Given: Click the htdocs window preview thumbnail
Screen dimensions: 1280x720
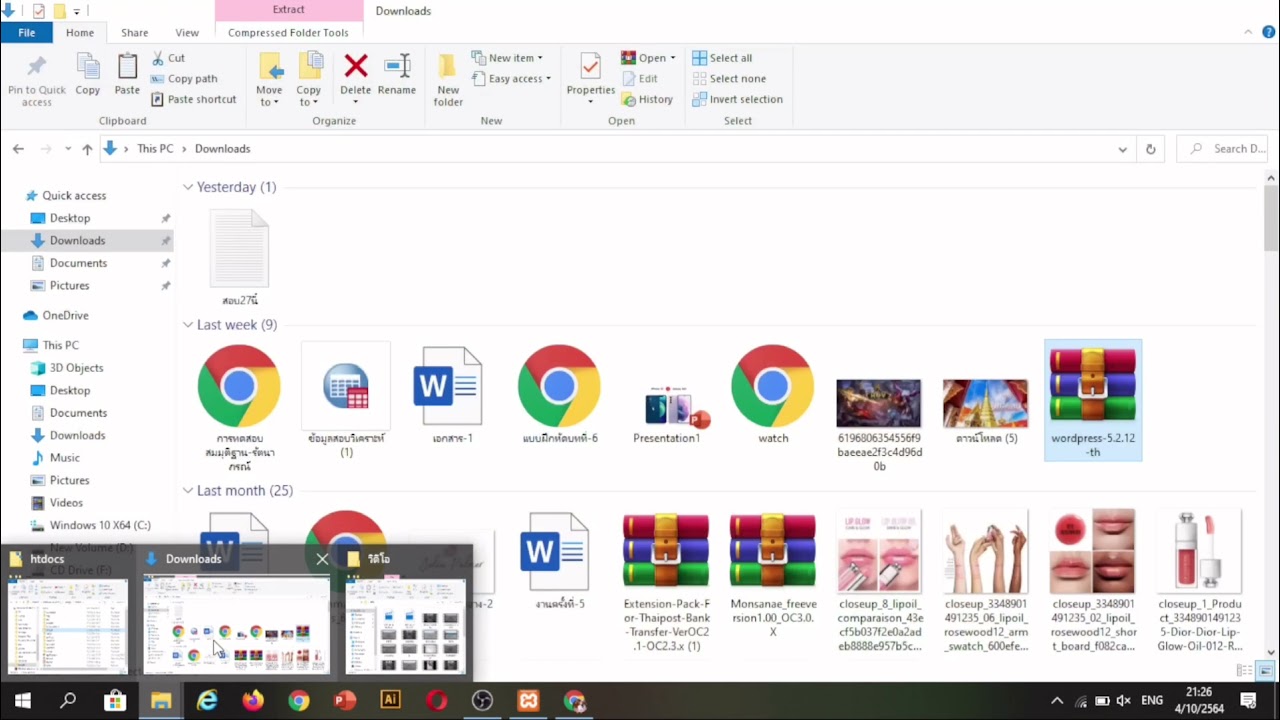Looking at the screenshot, I should [x=68, y=626].
